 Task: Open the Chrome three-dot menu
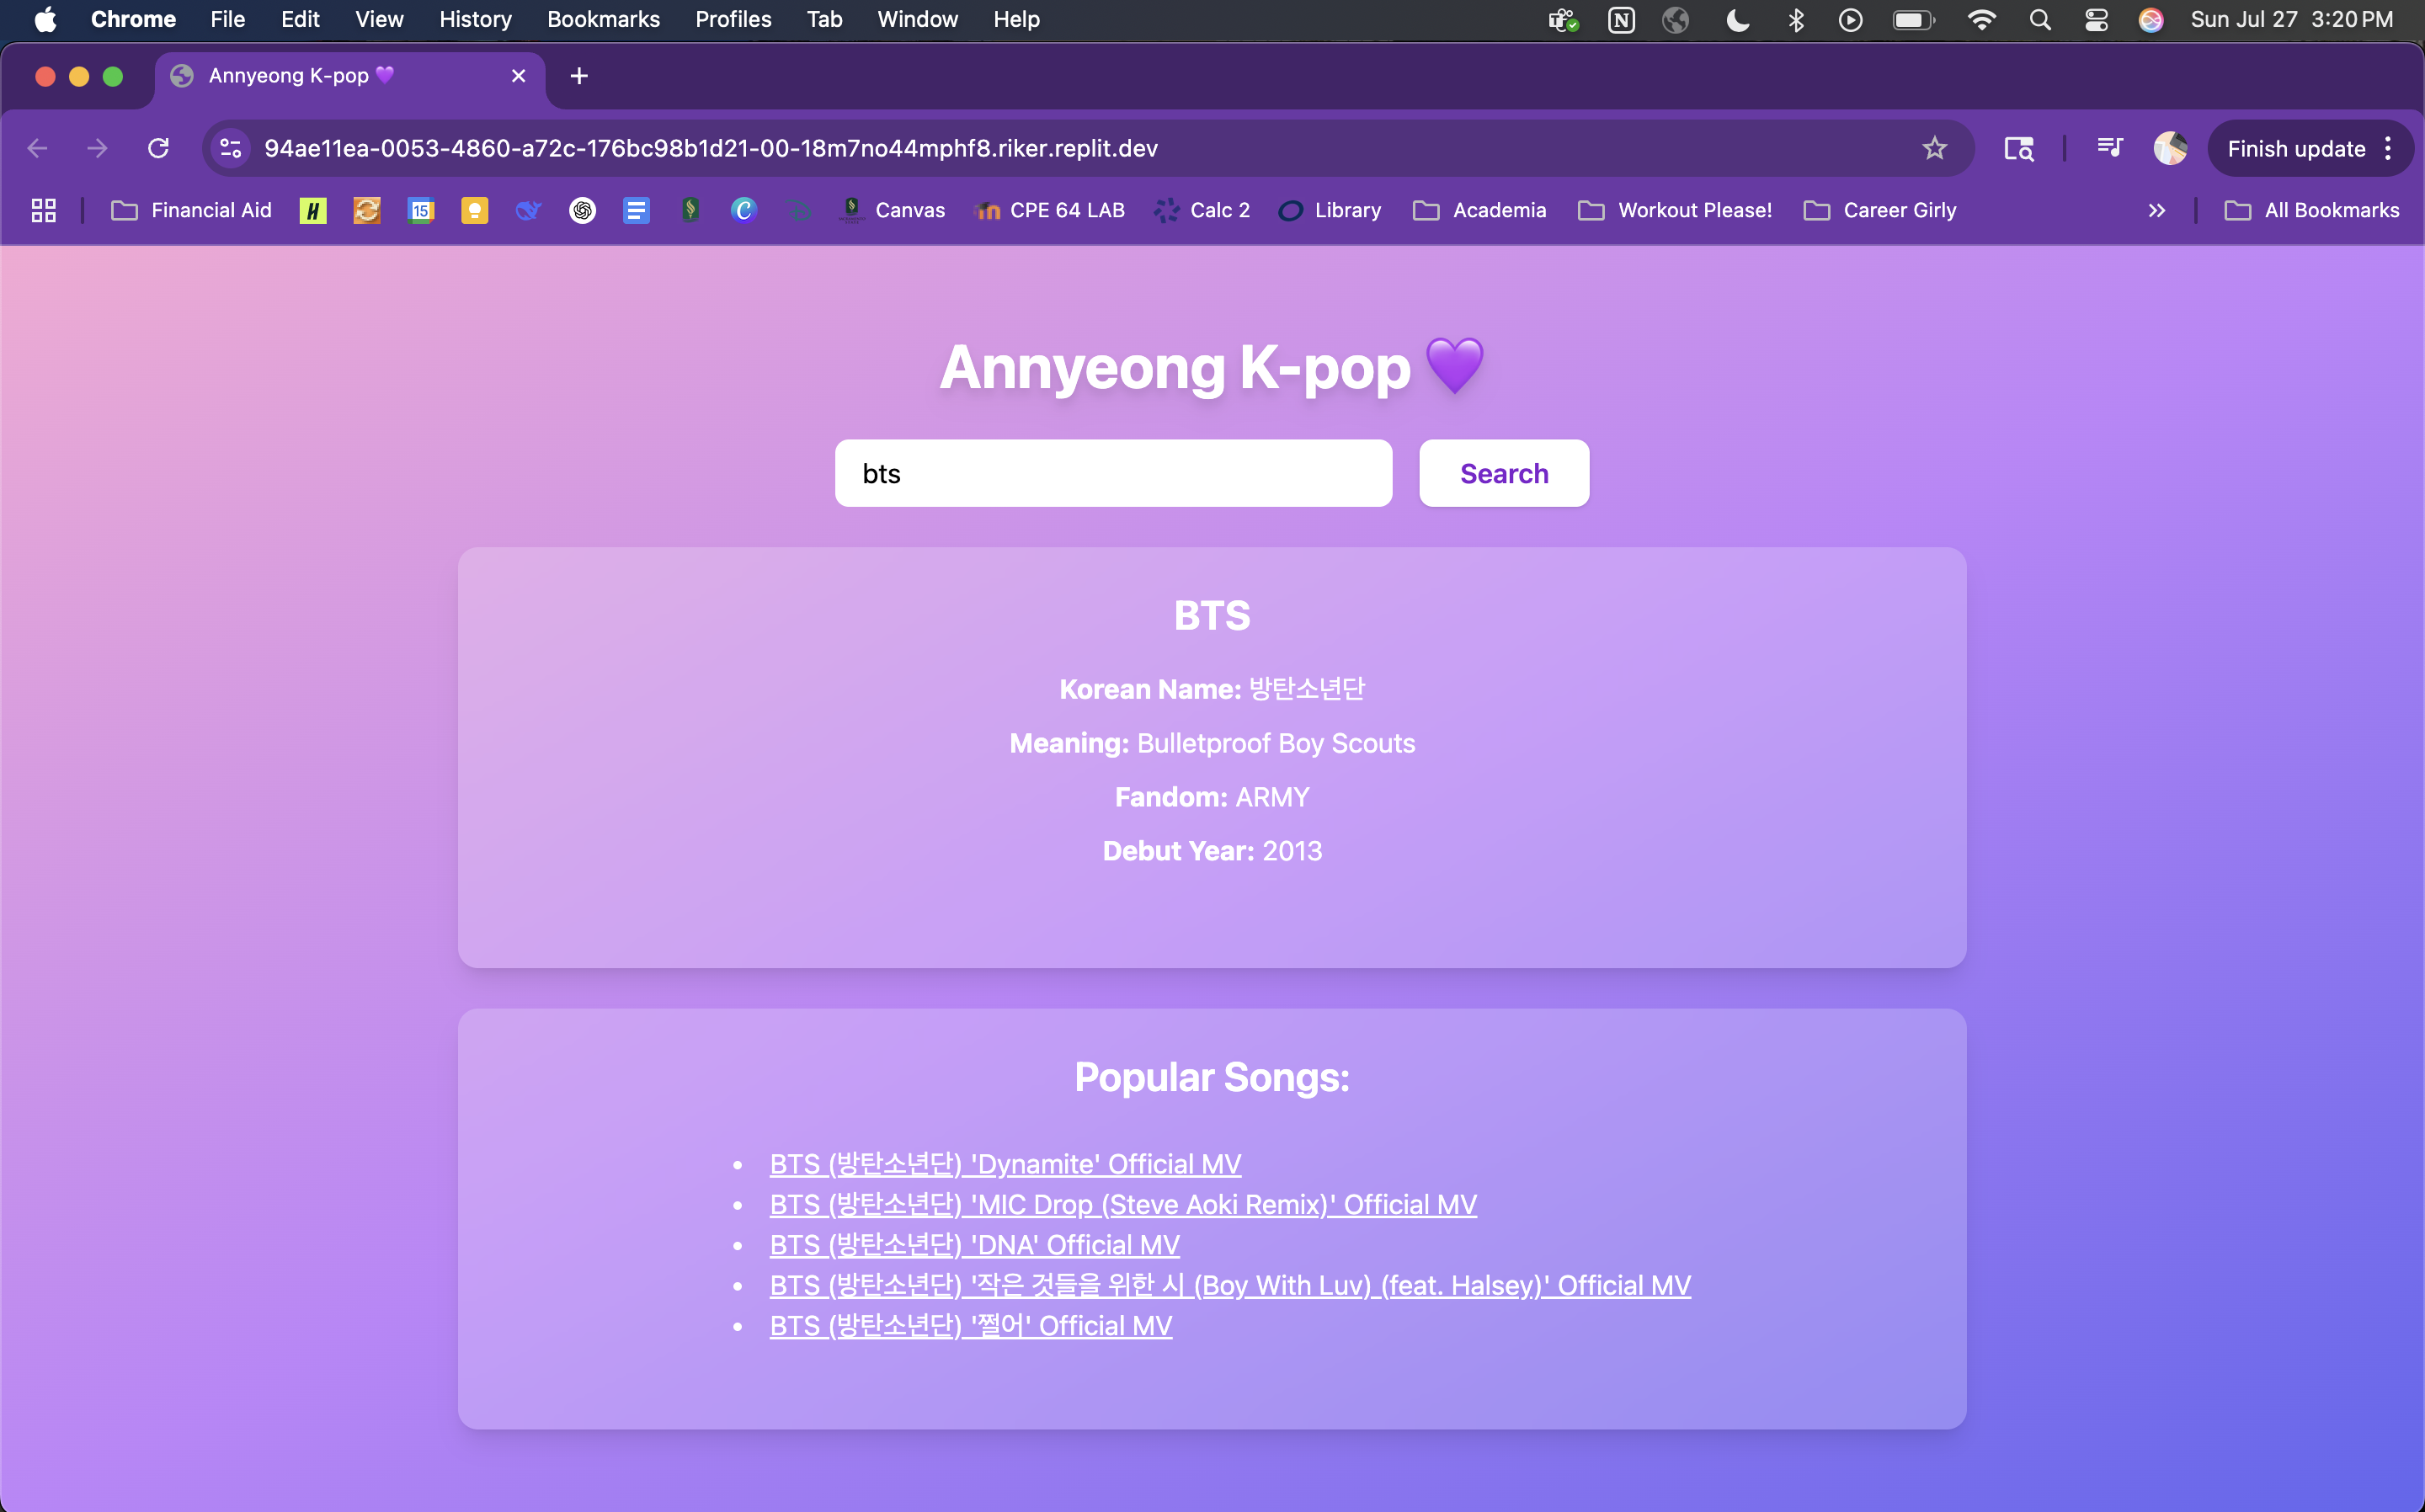pos(2388,148)
